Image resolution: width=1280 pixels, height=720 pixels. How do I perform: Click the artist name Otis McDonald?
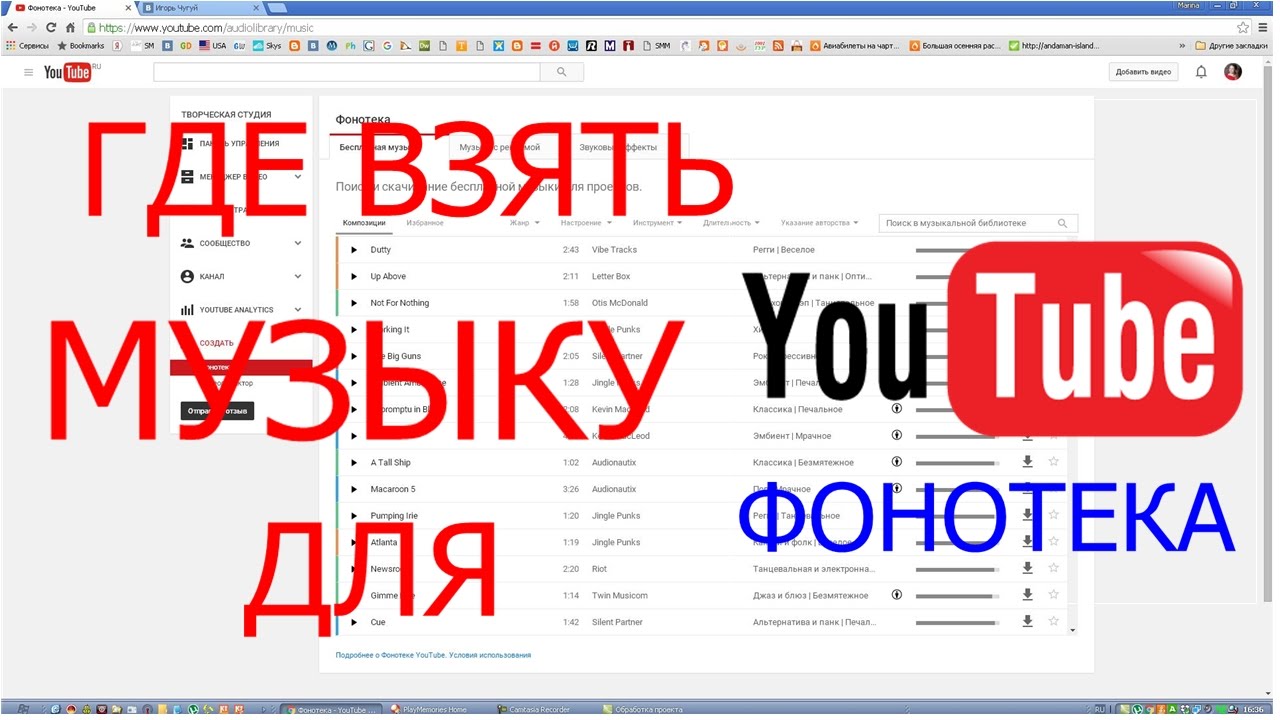(620, 303)
